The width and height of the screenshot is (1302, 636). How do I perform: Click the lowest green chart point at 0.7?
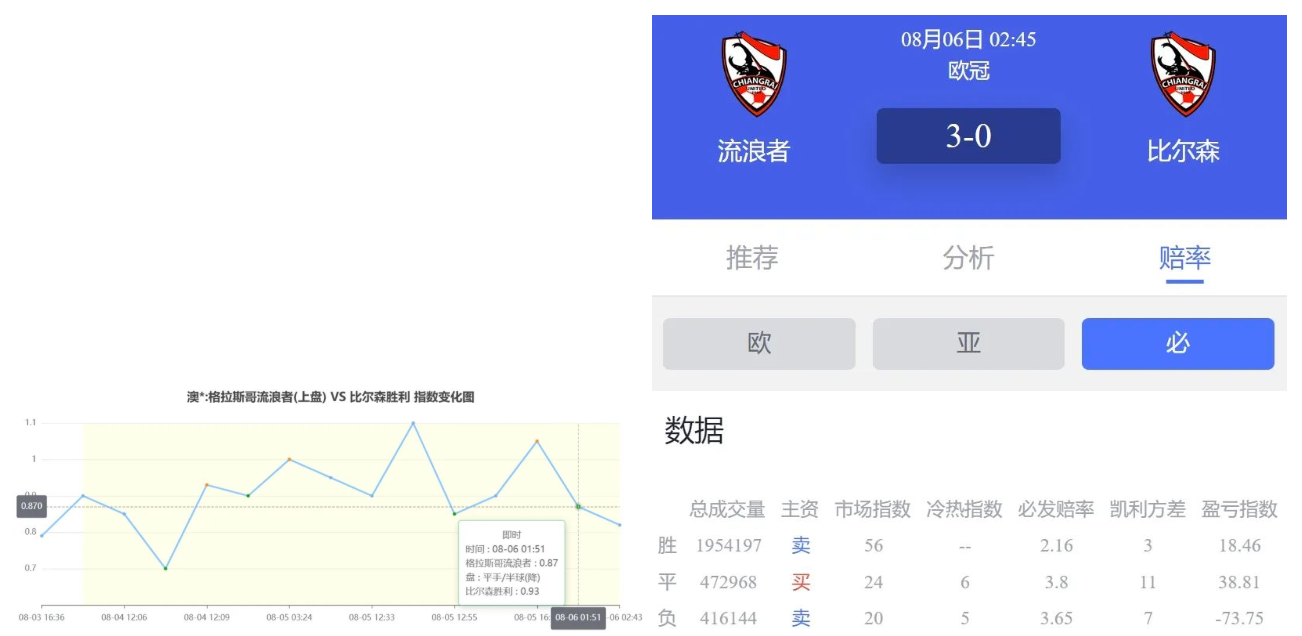tap(166, 568)
